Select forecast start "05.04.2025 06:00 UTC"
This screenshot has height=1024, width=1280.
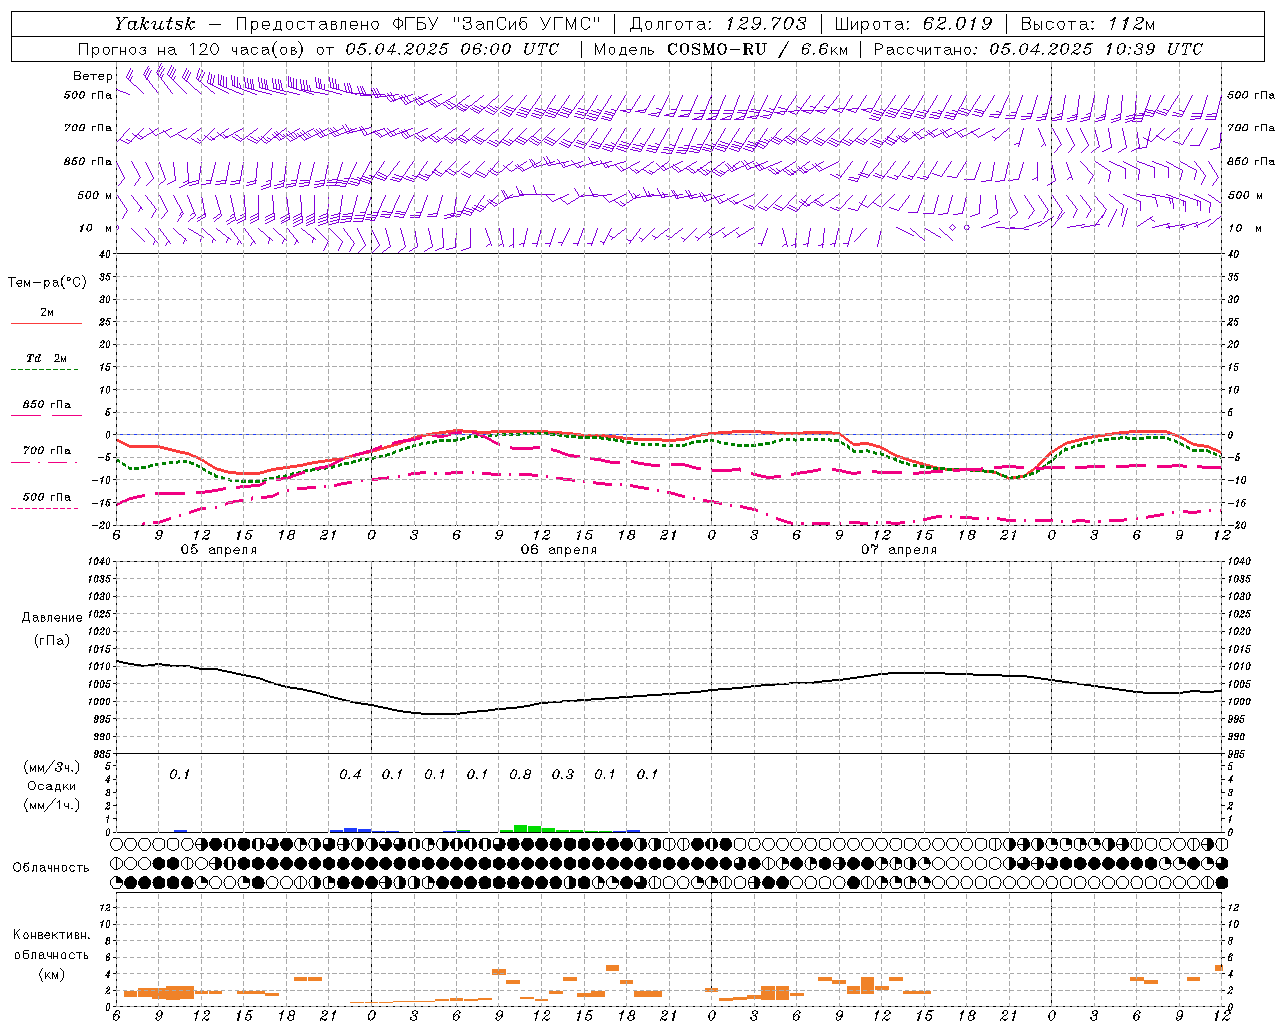452,49
